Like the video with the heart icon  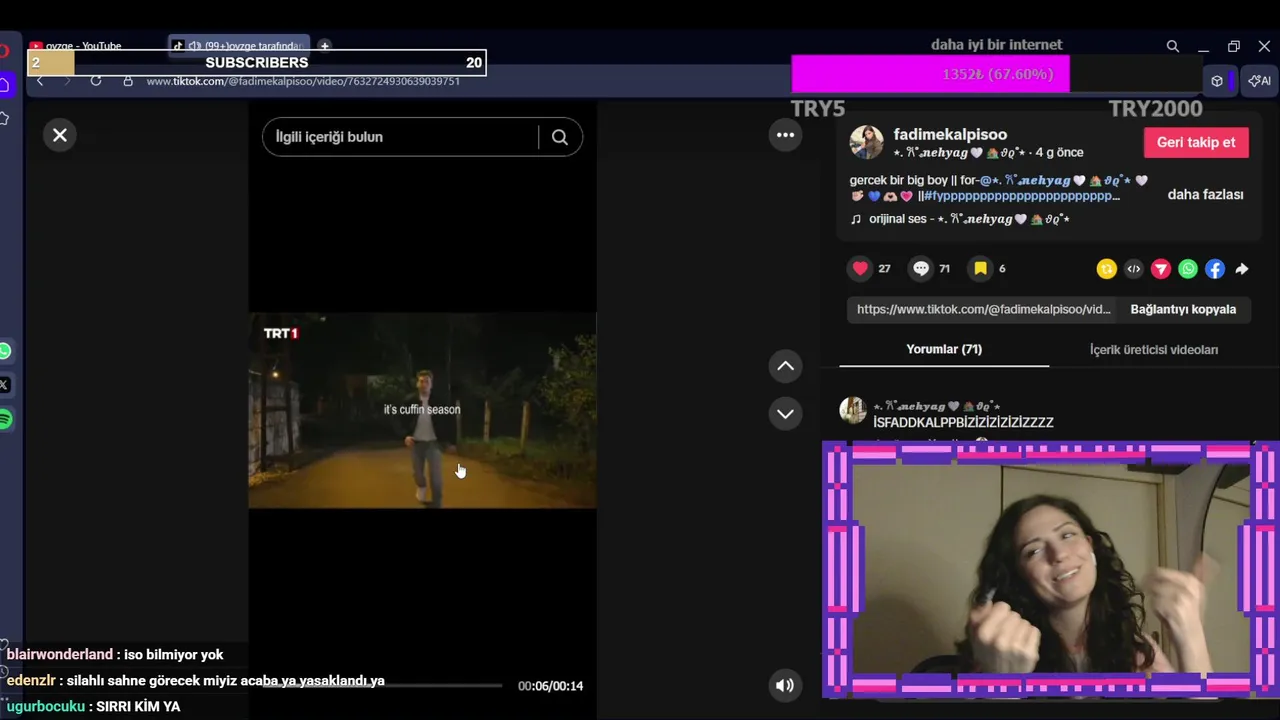click(x=860, y=268)
